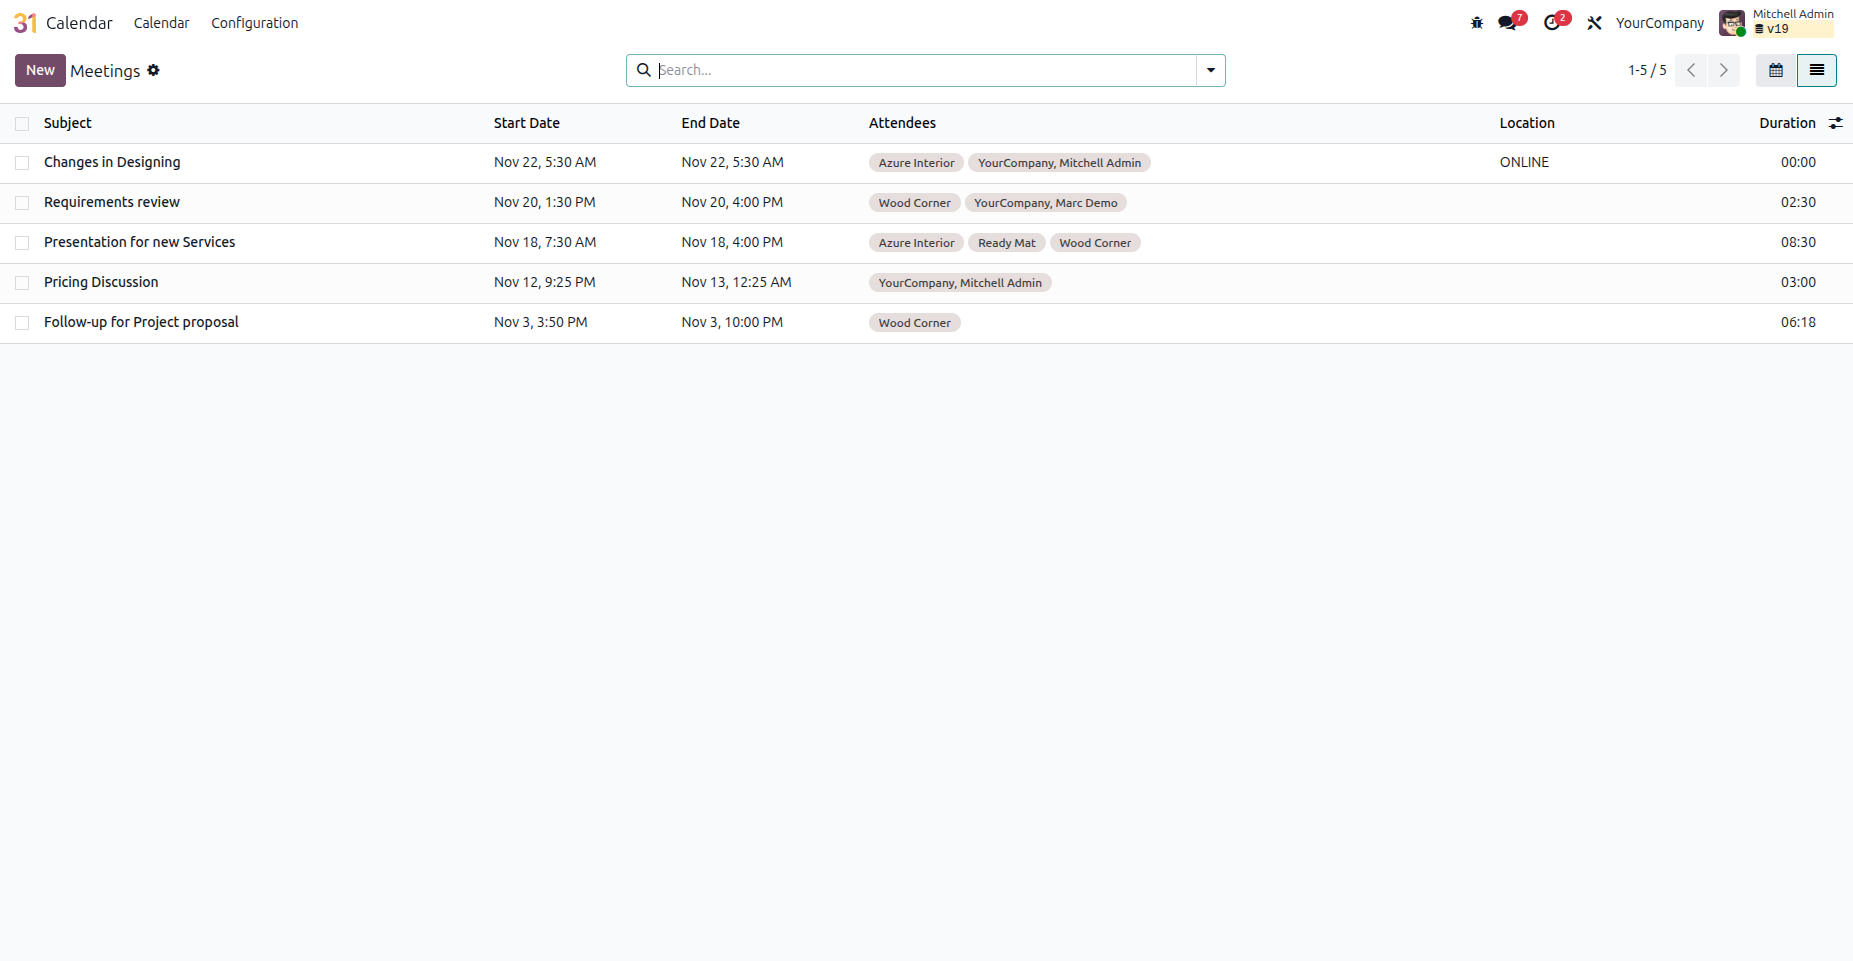
Task: Sort by End Date column header
Action: pos(711,123)
